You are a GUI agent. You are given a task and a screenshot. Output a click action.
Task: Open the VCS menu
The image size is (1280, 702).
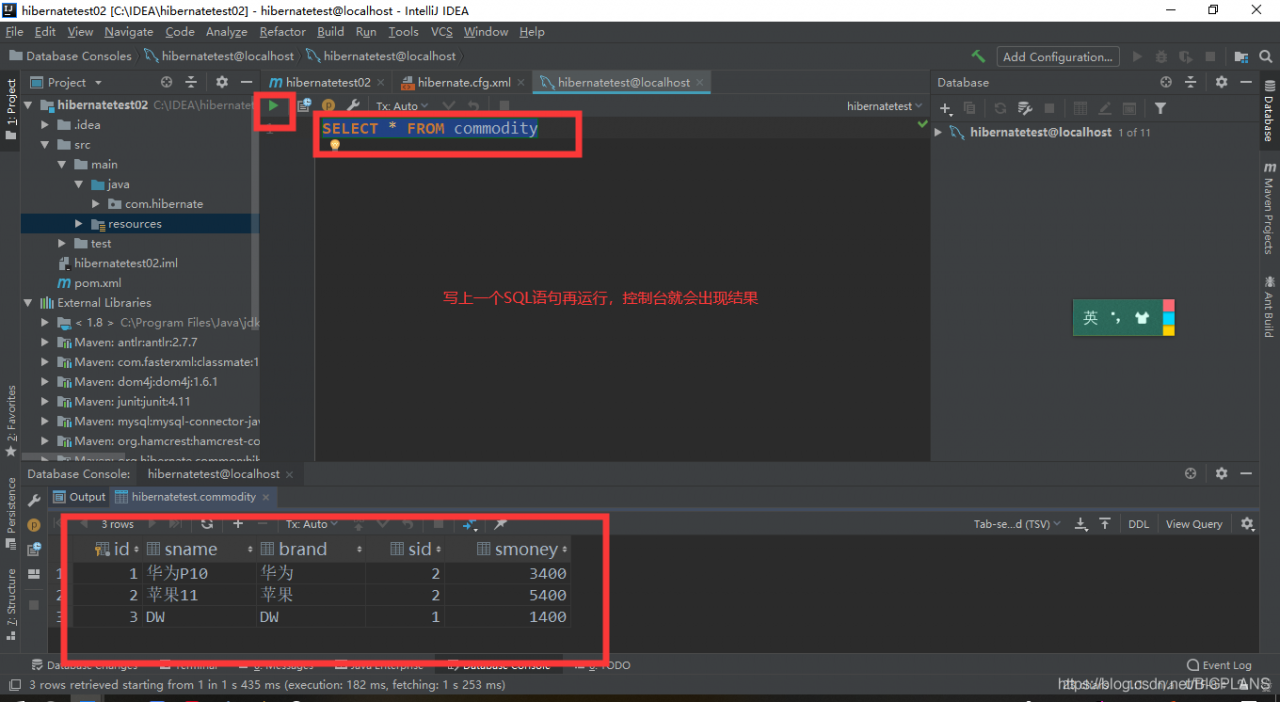[x=442, y=32]
